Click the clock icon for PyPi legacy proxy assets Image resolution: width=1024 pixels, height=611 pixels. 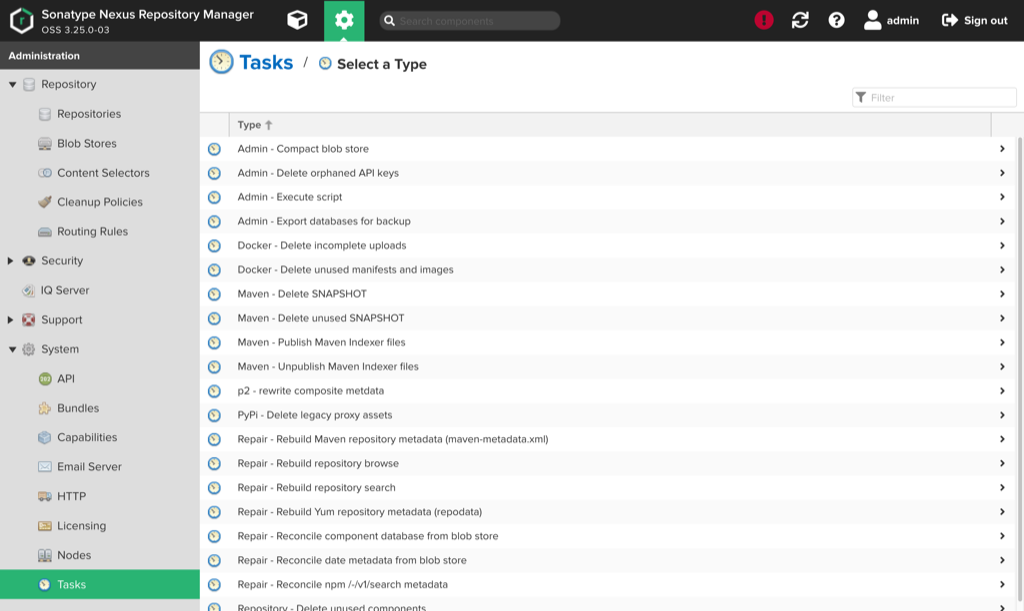coord(214,415)
